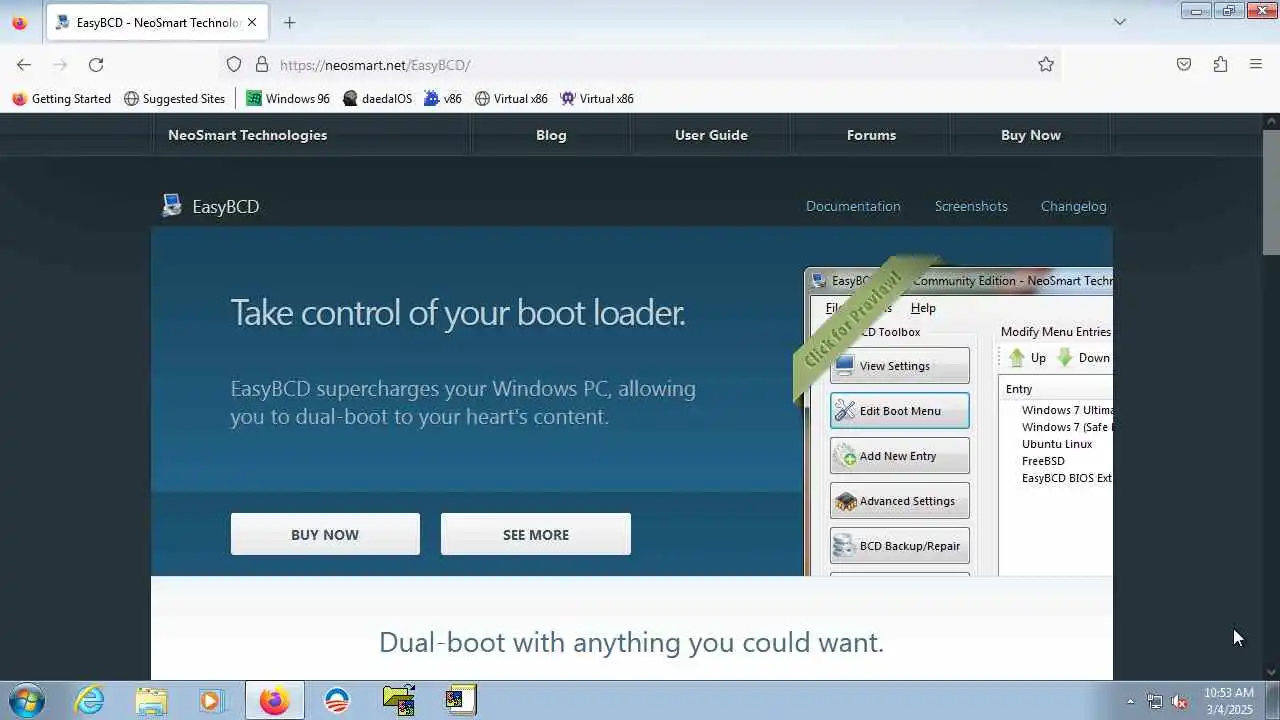Open the extensions puzzle icon

click(x=1220, y=64)
